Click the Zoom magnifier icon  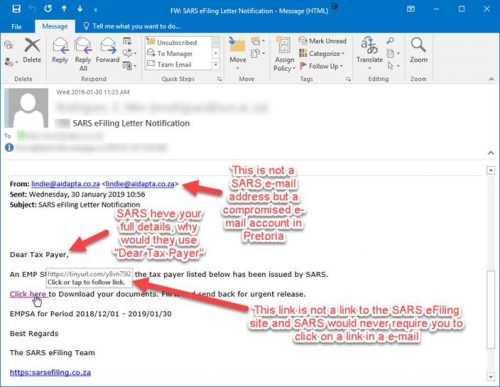[418, 45]
